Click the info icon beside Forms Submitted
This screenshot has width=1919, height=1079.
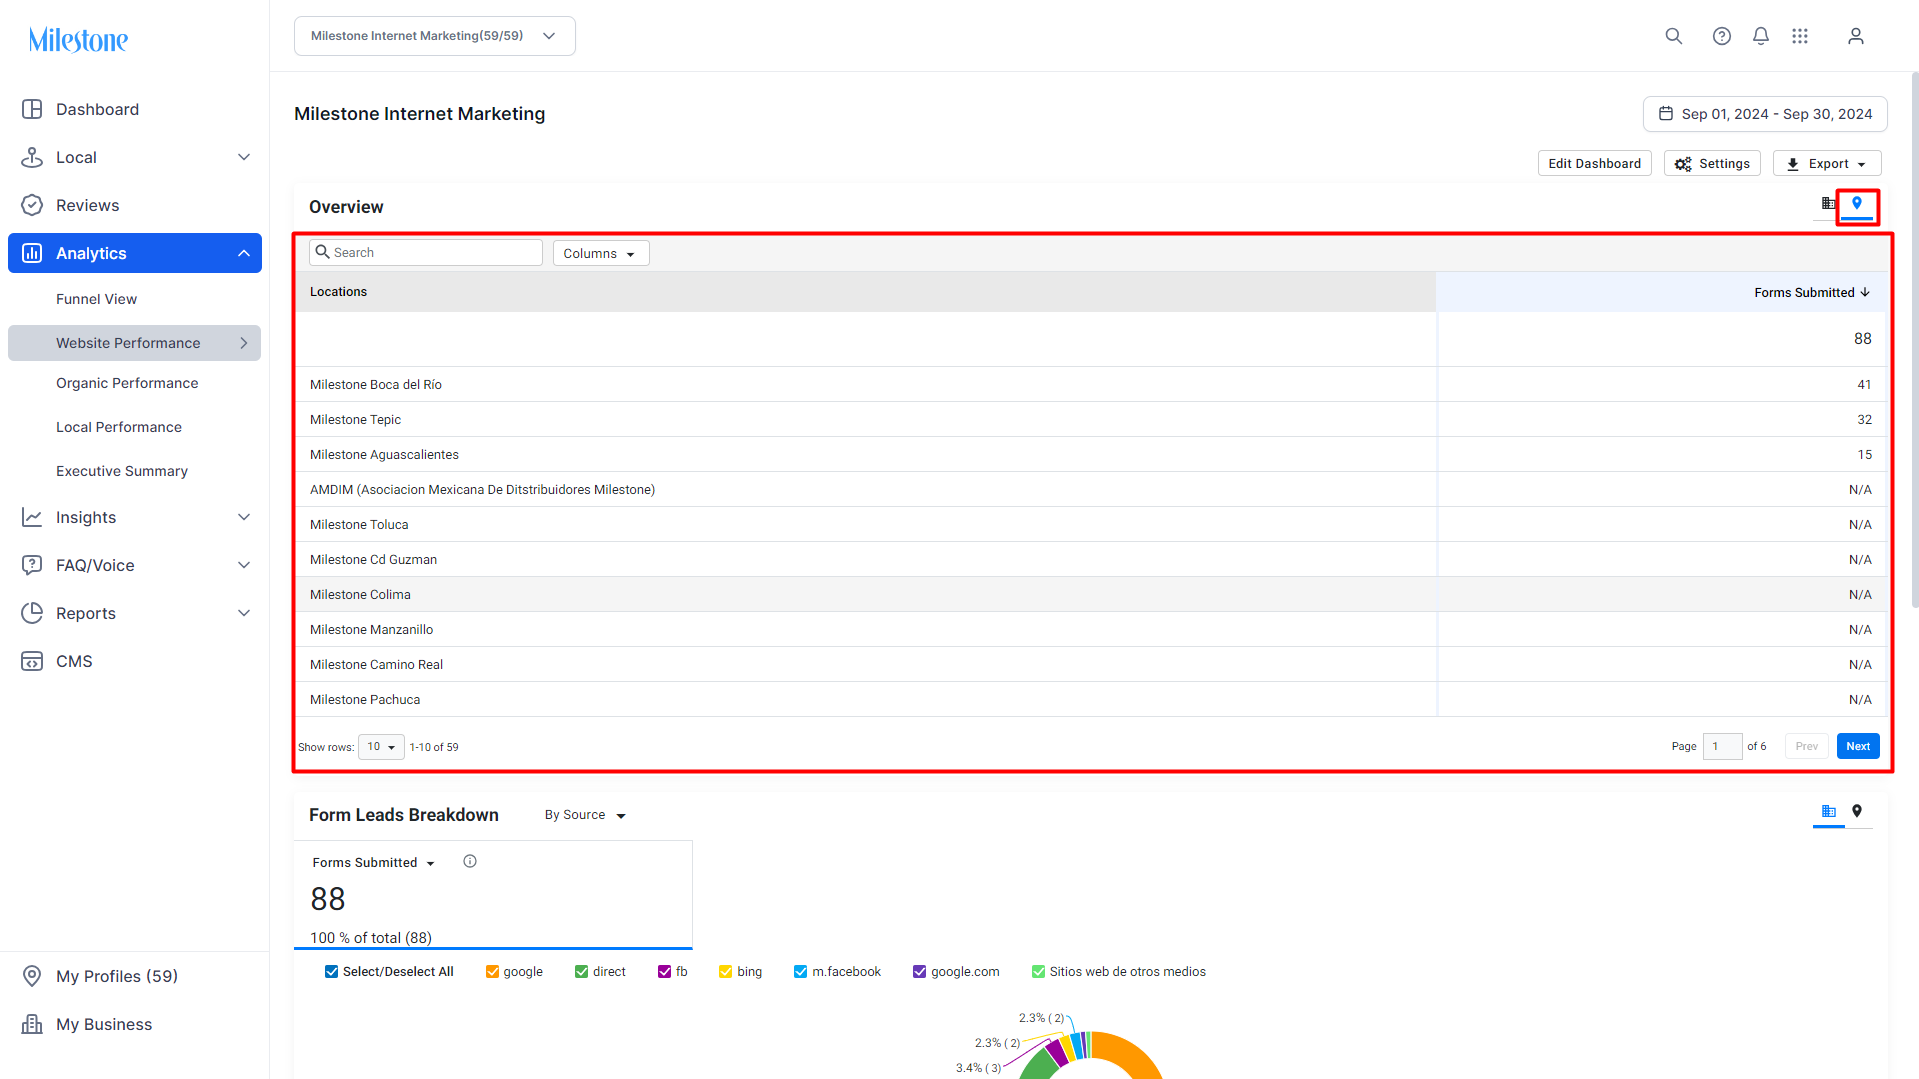470,861
